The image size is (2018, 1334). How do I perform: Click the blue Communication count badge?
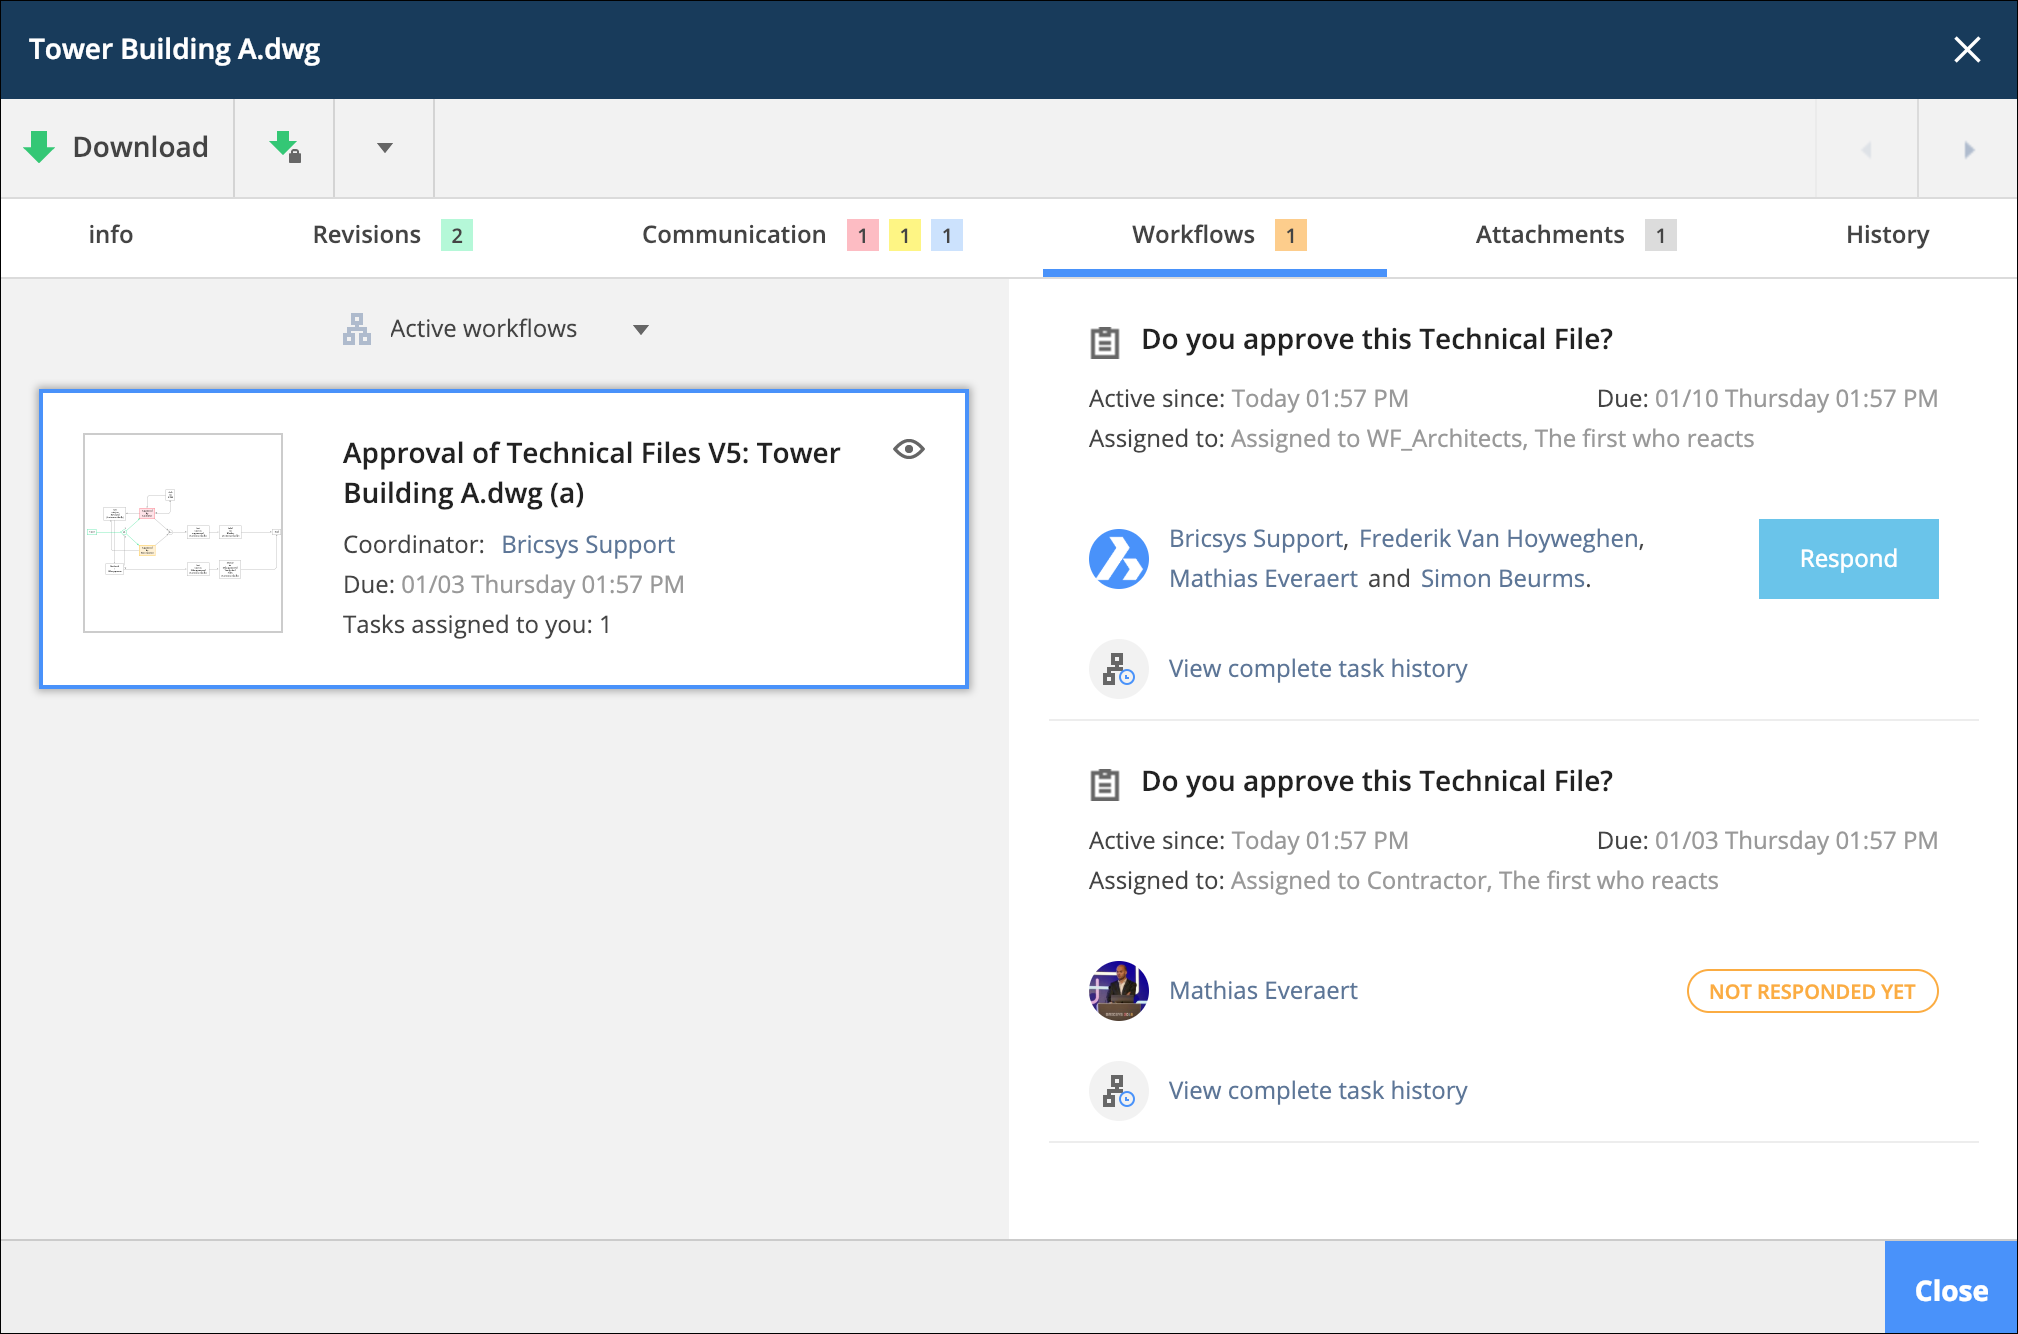pos(946,235)
